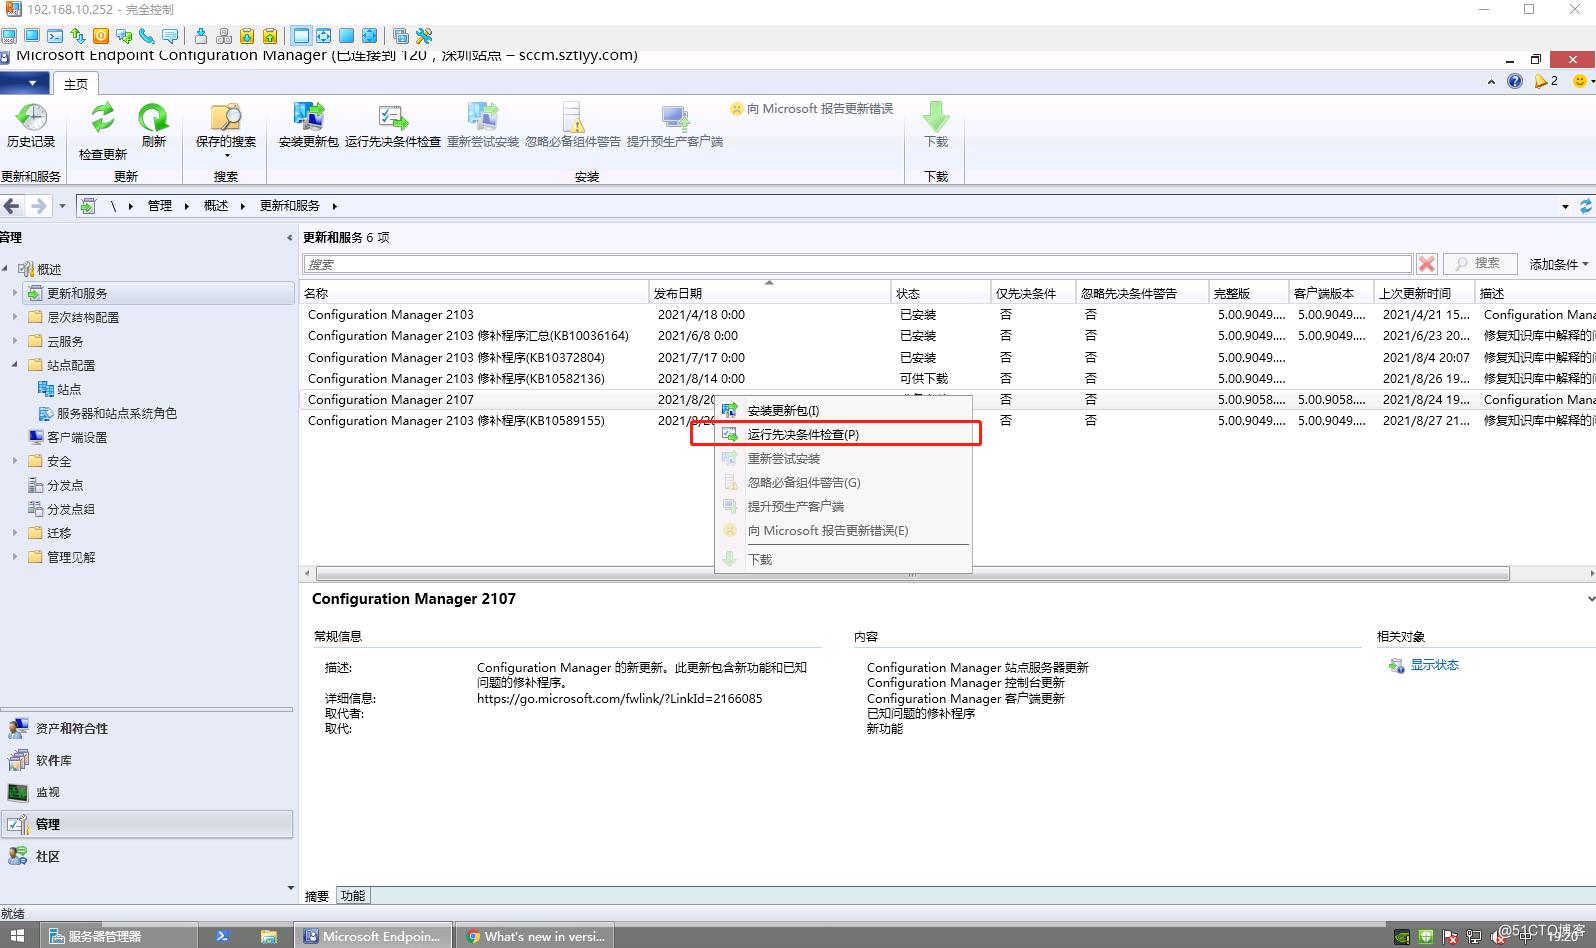Screen dimensions: 1596x948
Task: Open the Windows Start button
Action: click(17, 936)
